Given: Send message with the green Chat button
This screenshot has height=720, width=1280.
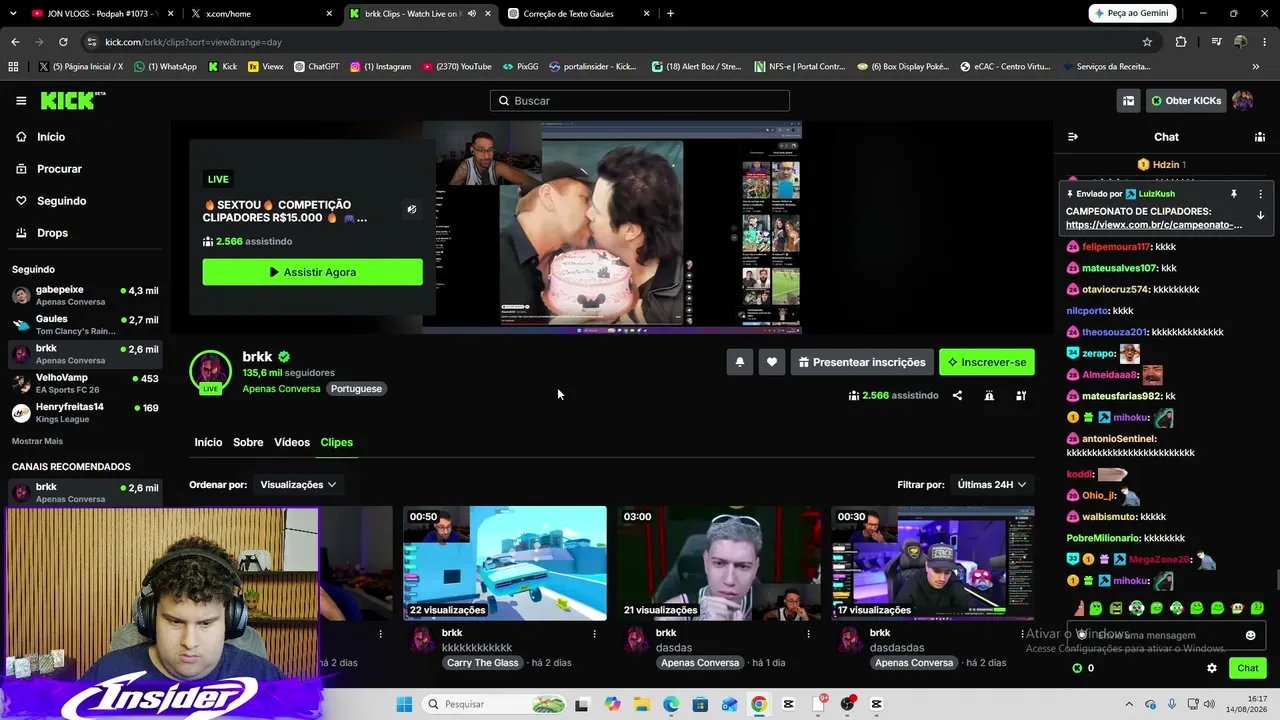Looking at the screenshot, I should point(1247,668).
